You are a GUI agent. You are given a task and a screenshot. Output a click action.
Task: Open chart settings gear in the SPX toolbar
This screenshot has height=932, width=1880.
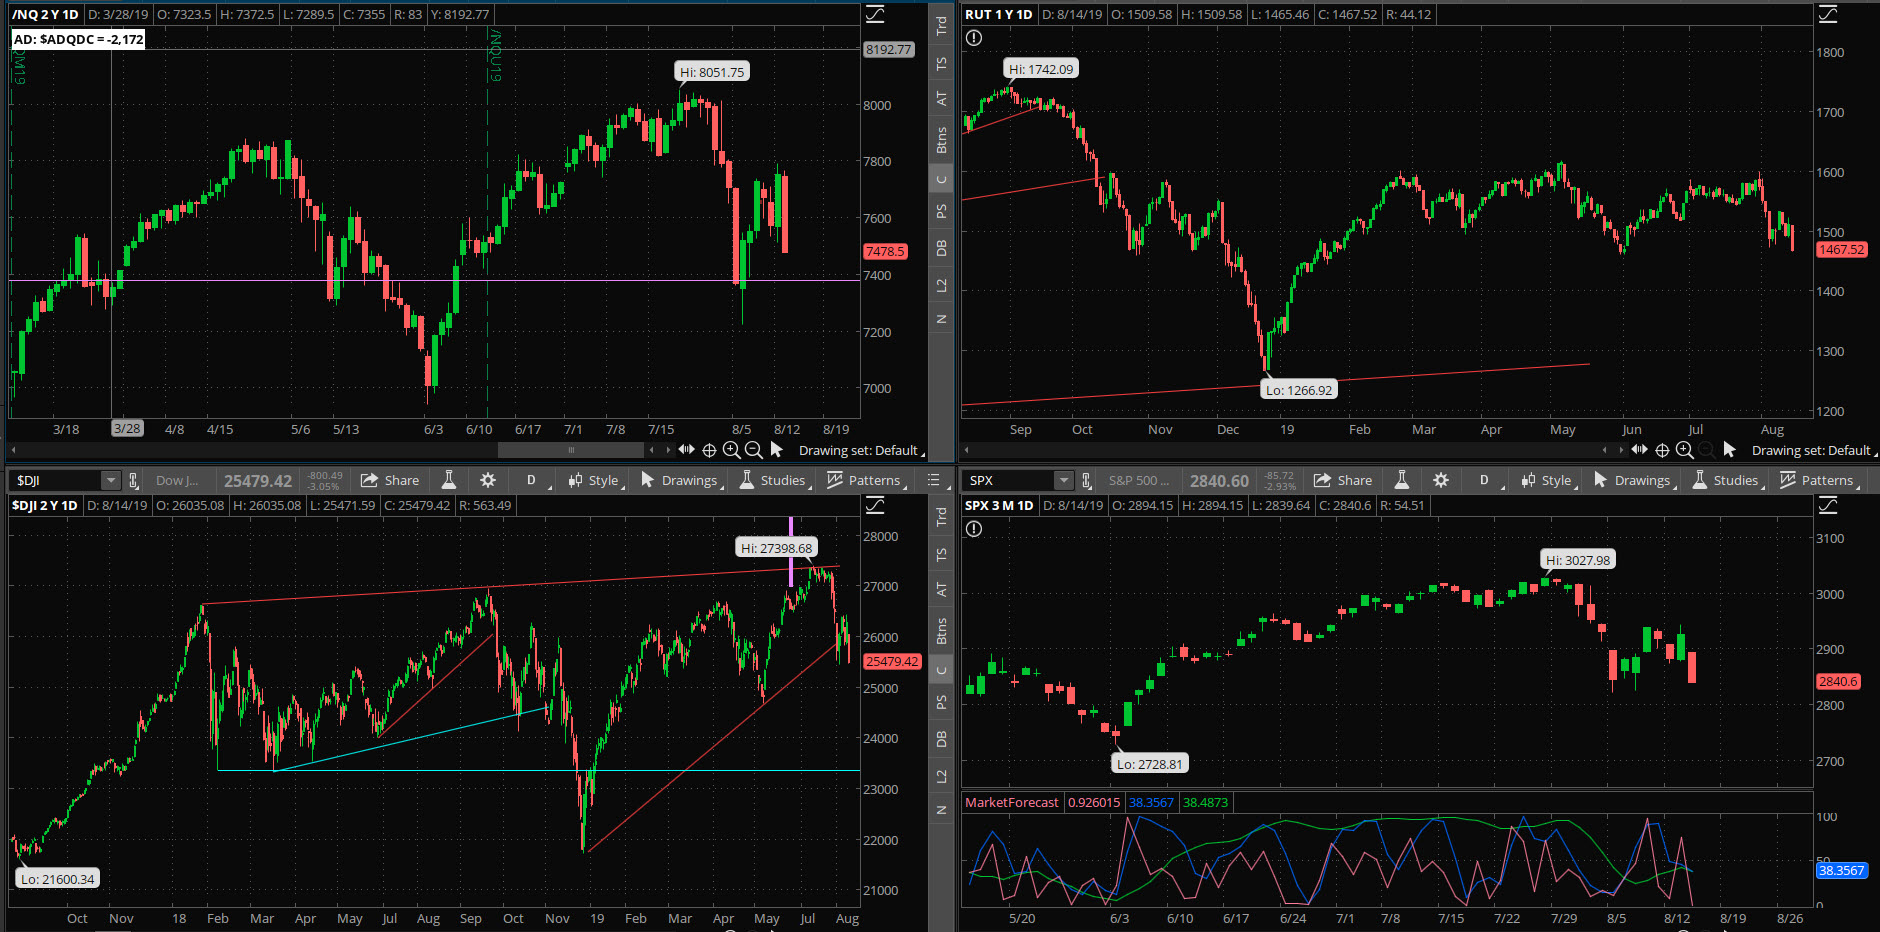coord(1441,480)
